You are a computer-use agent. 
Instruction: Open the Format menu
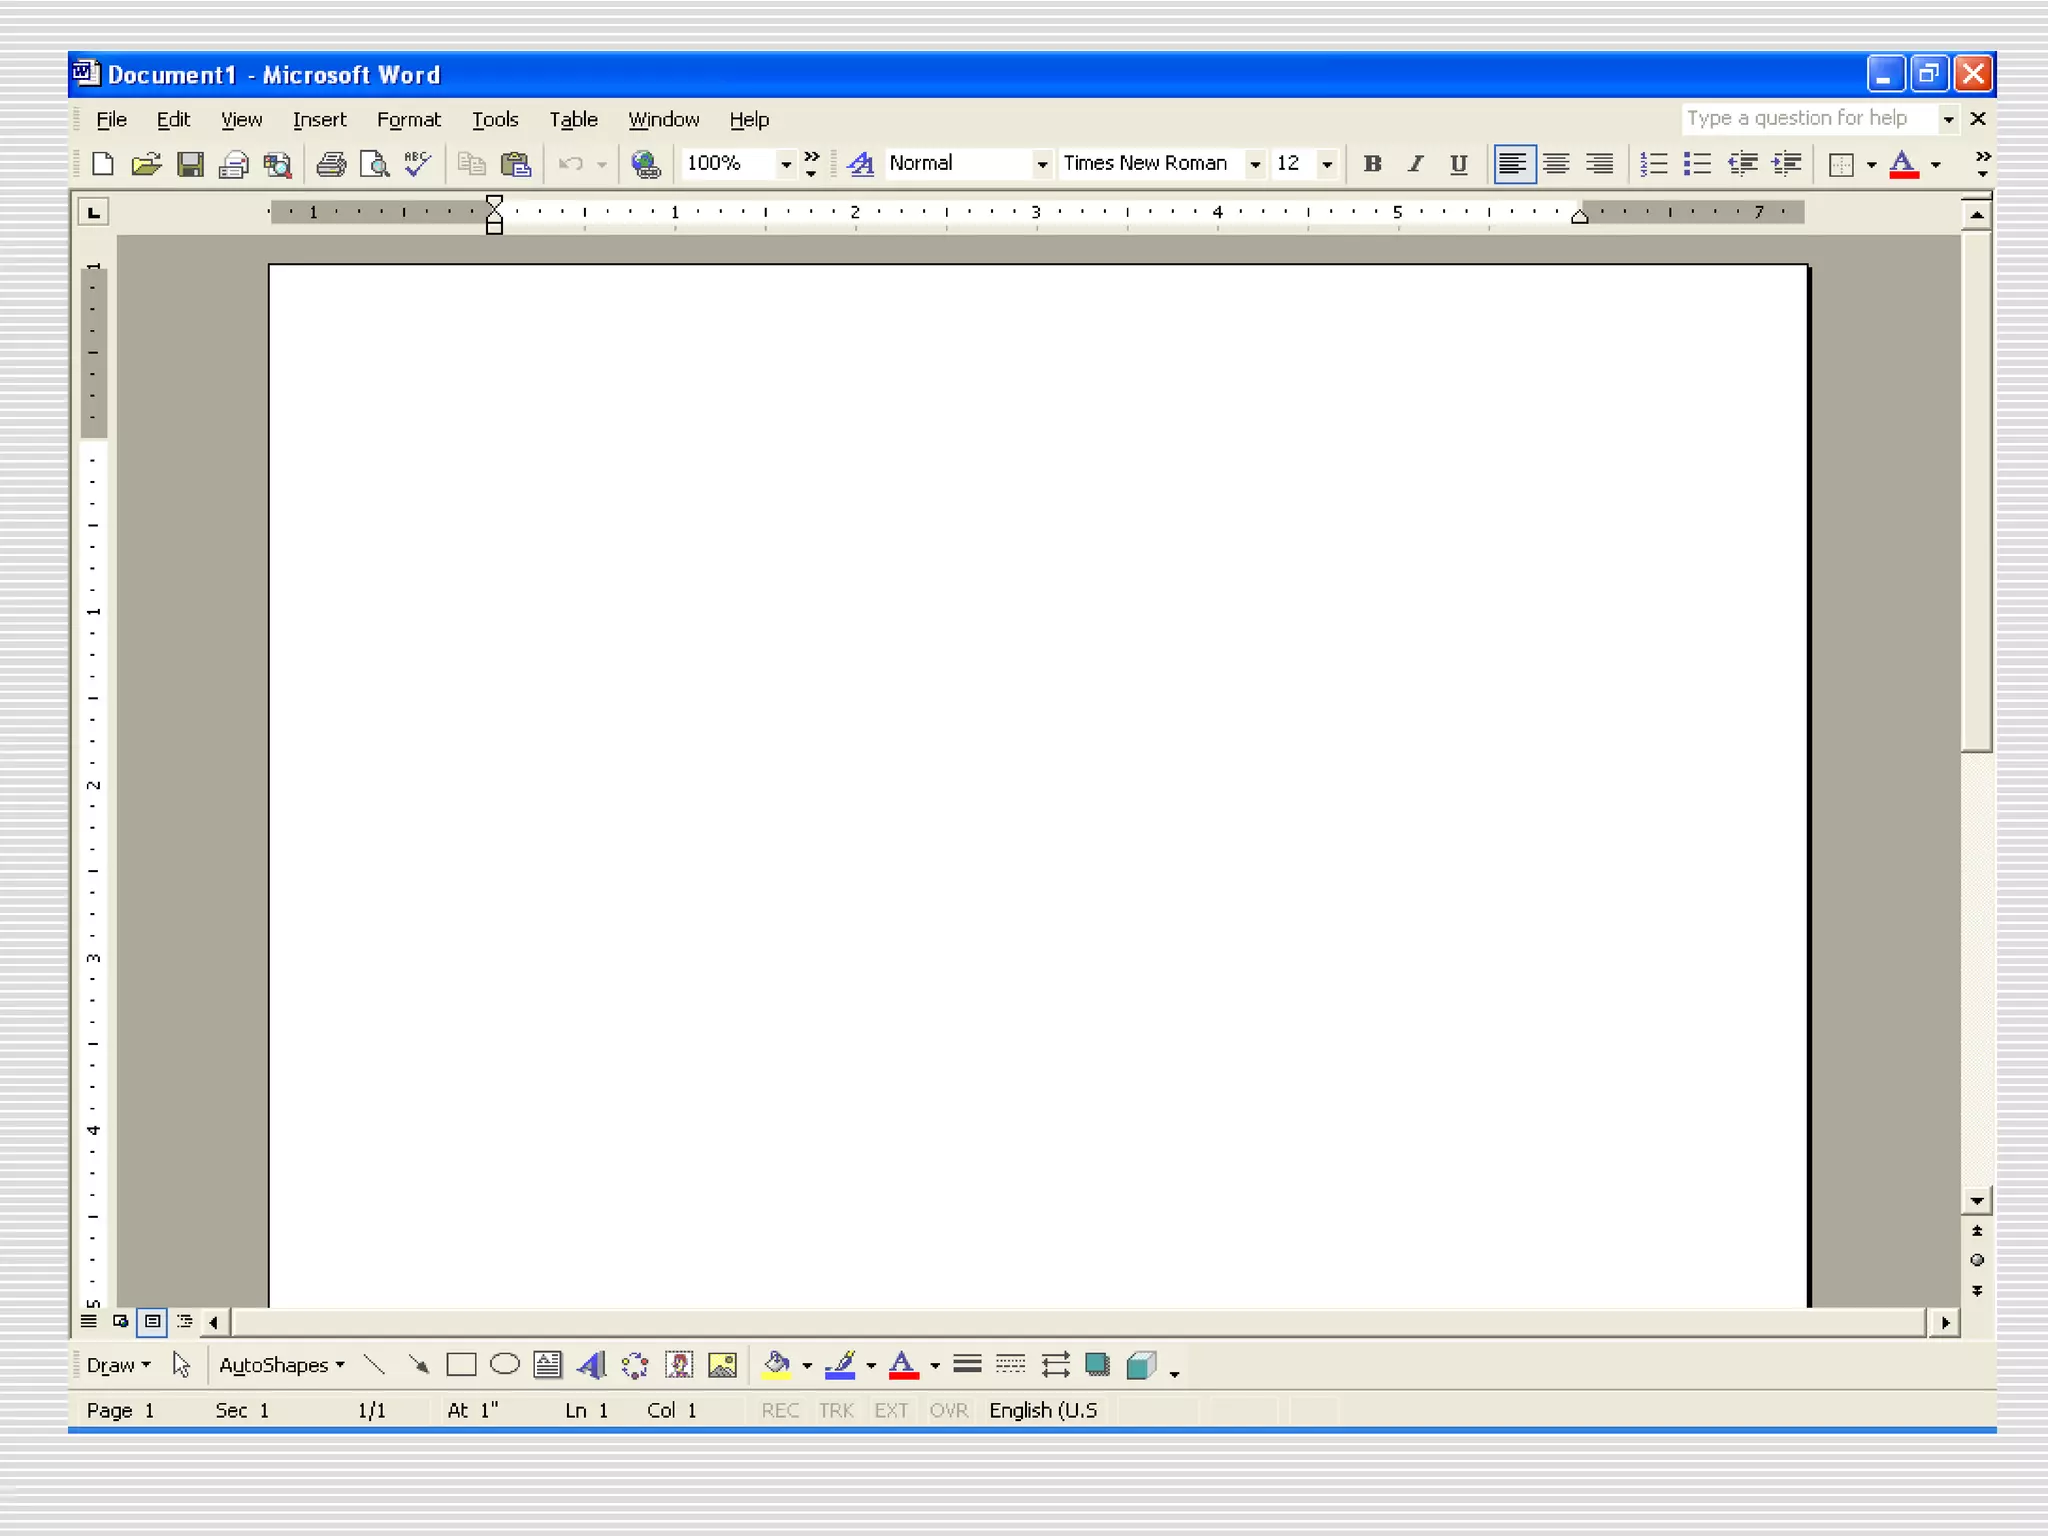(x=408, y=120)
